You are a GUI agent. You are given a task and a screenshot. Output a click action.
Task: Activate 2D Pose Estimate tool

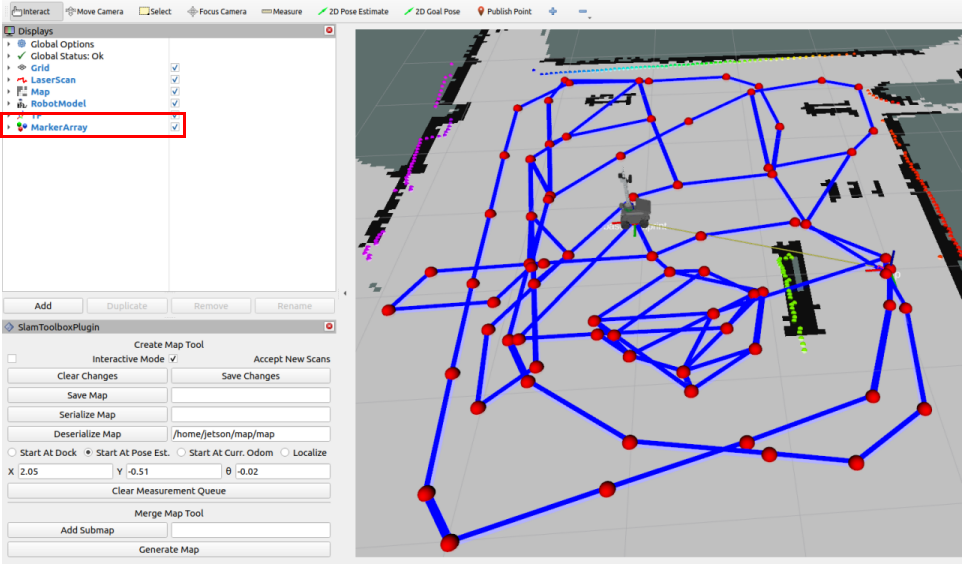click(353, 11)
